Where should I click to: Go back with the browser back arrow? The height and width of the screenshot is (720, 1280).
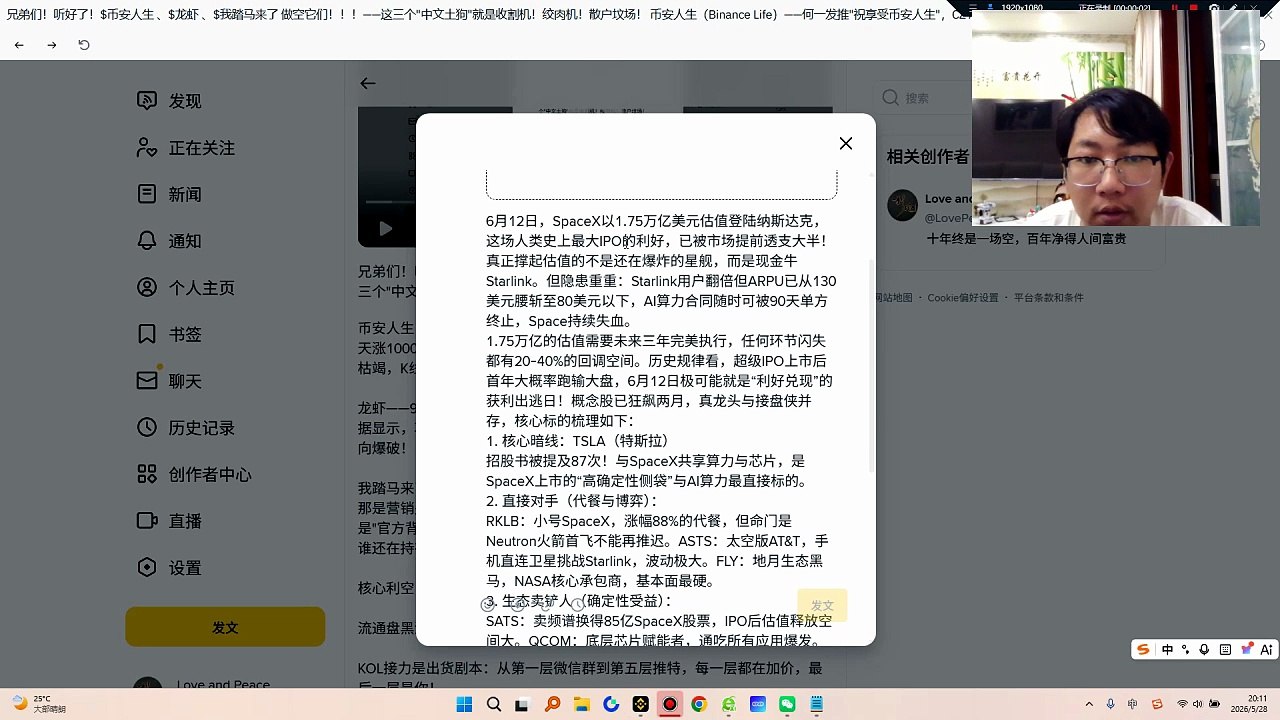click(x=19, y=45)
